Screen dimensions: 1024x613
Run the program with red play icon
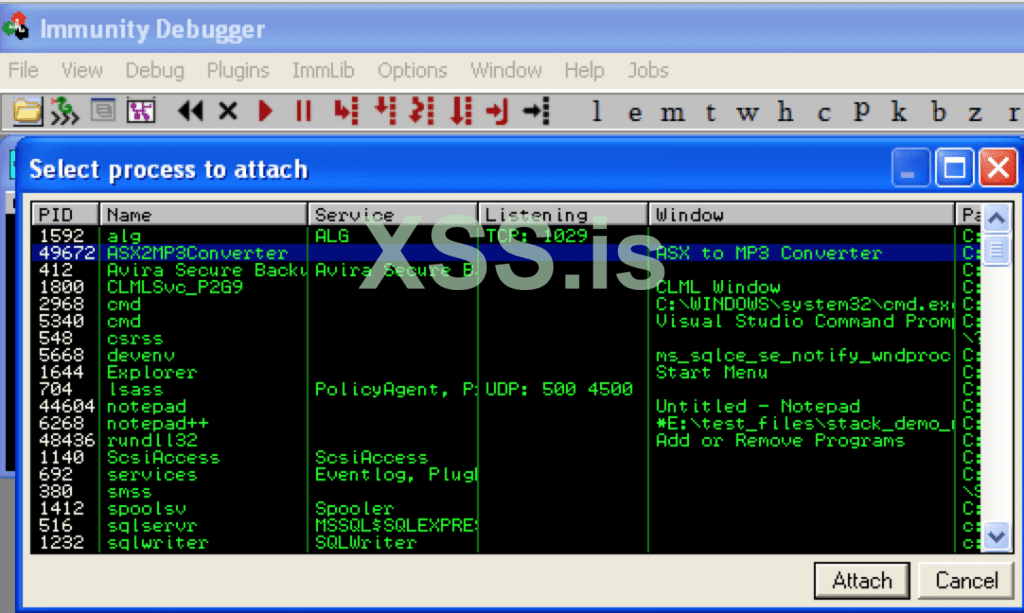265,112
